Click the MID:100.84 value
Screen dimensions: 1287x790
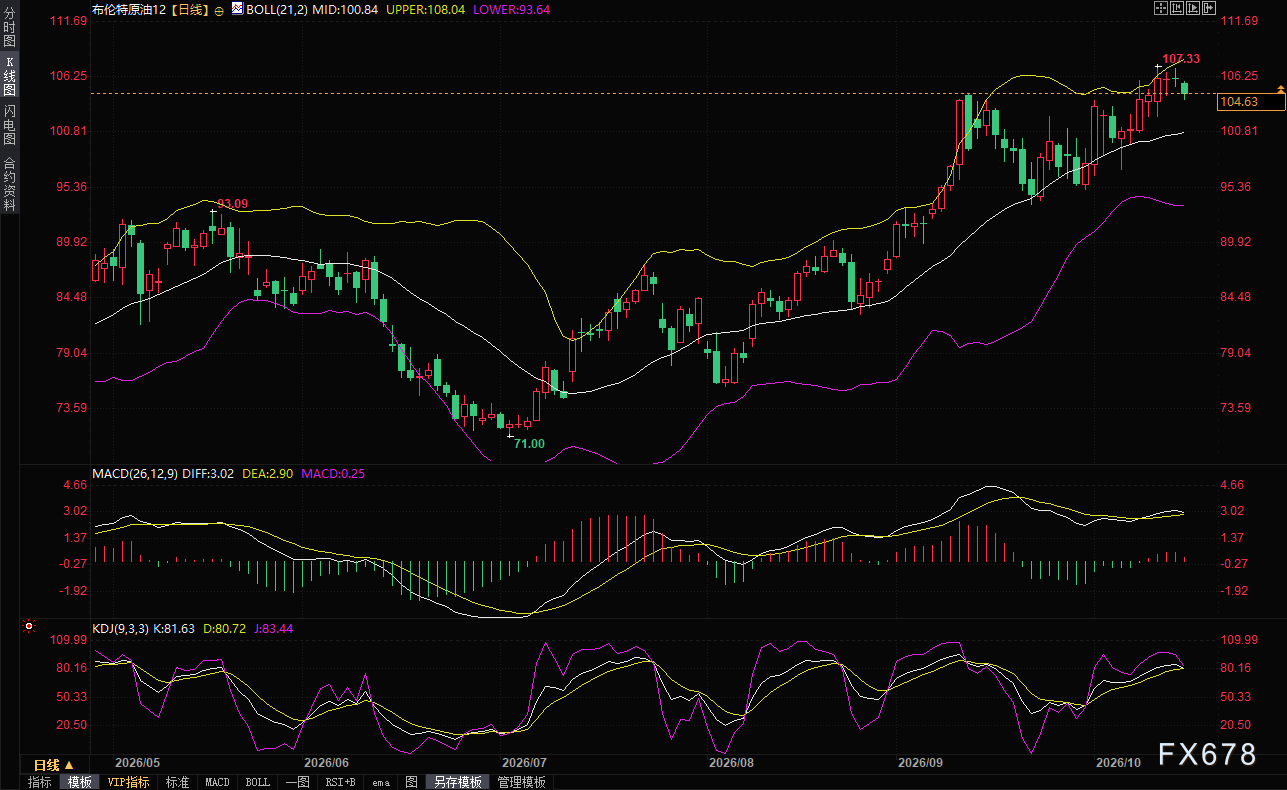coord(343,9)
